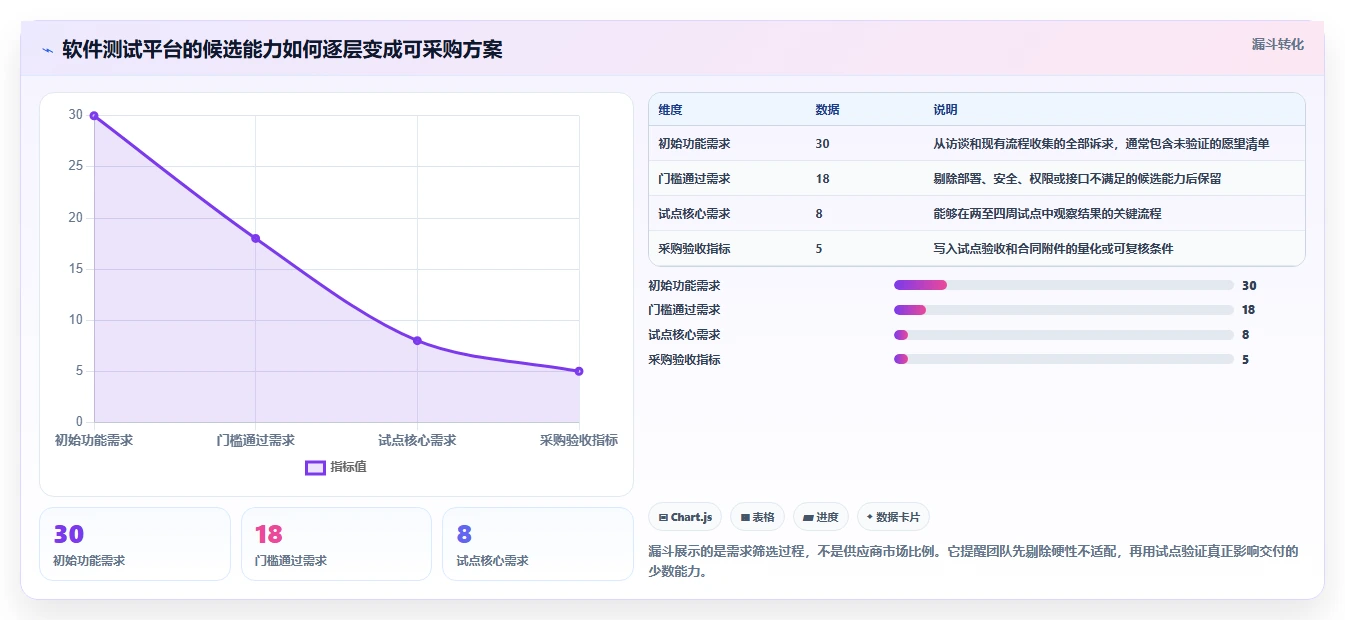Viewport: 1345px width, 620px height.
Task: Click the table cell with value 18
Action: [822, 179]
